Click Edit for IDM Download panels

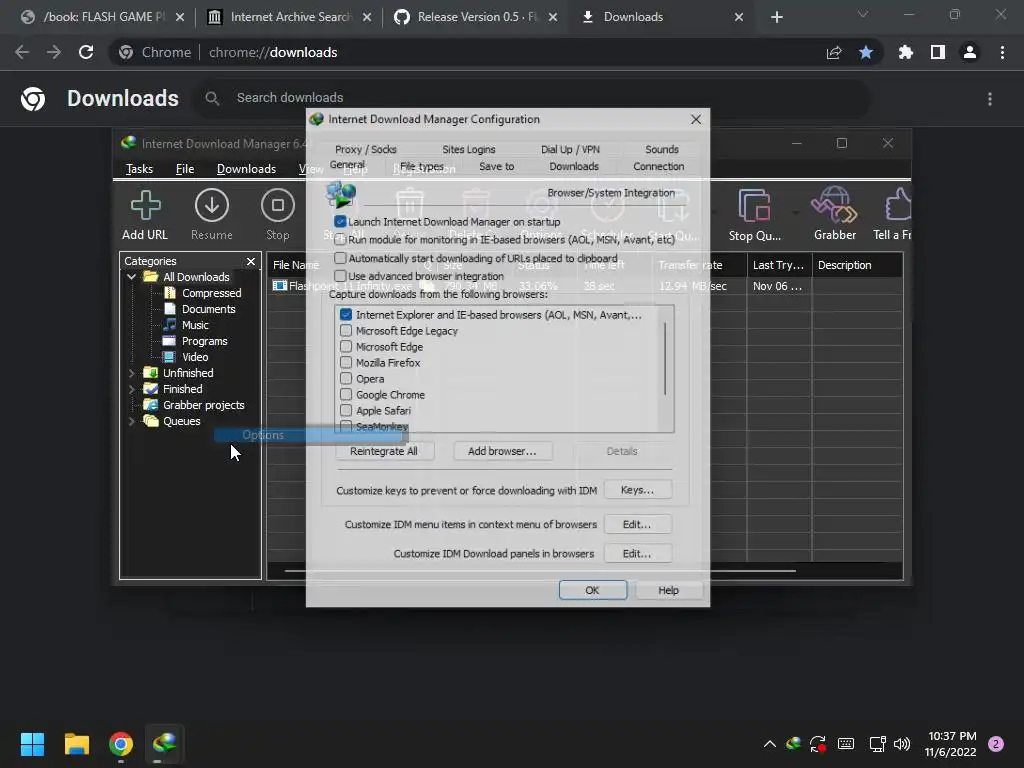[x=637, y=554]
